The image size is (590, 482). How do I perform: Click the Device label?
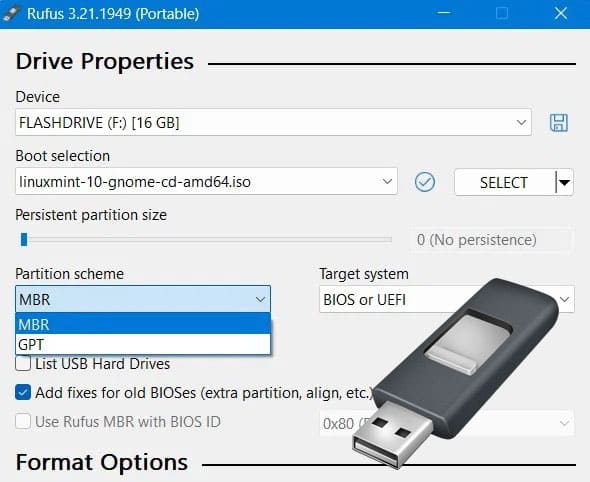(38, 97)
